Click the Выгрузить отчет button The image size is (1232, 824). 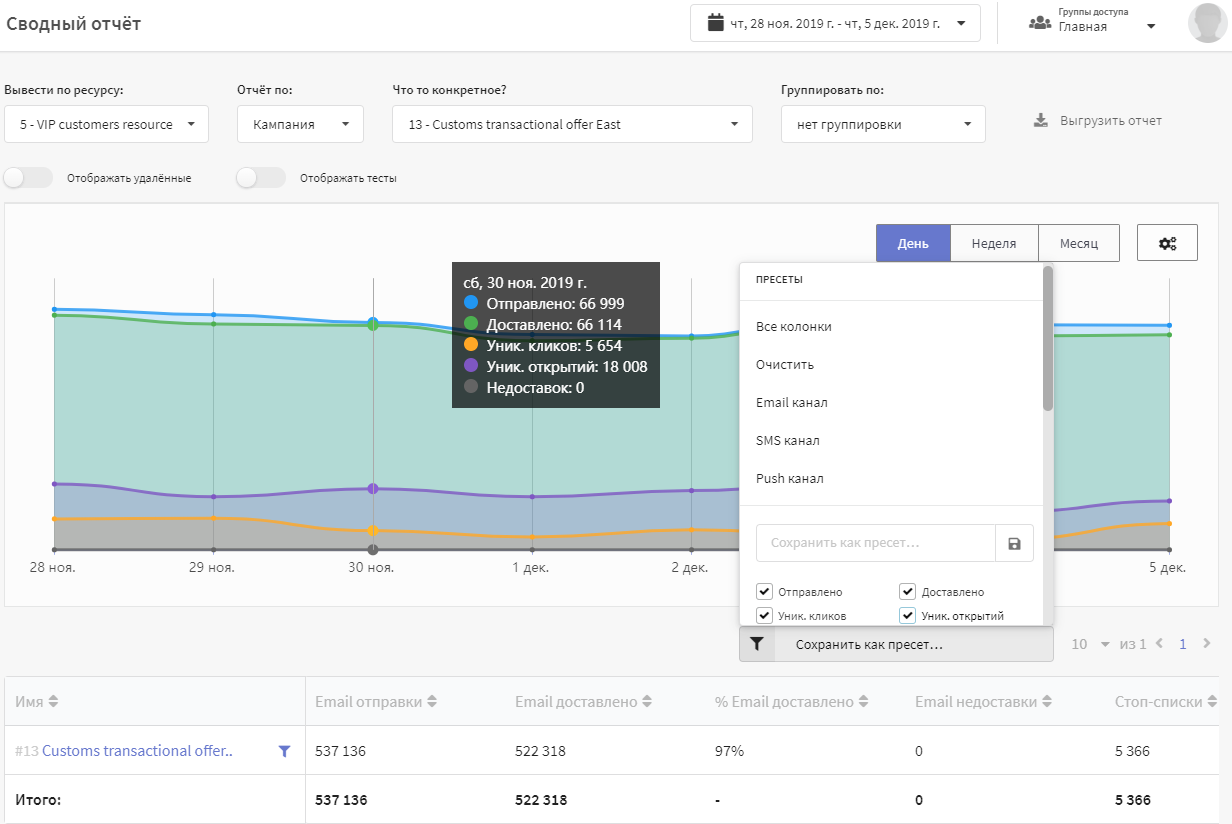pos(1098,121)
